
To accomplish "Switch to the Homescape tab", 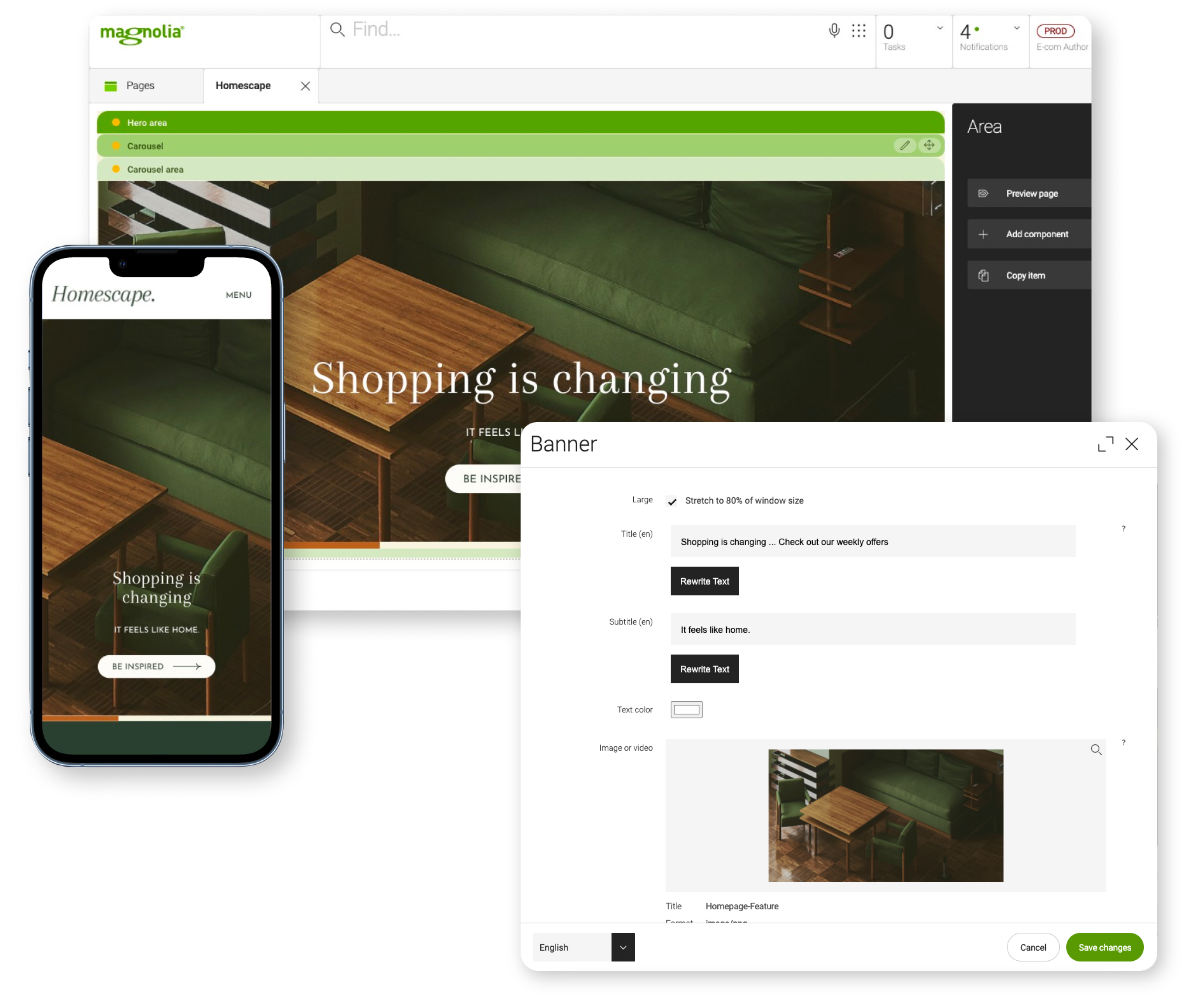I will (x=243, y=86).
